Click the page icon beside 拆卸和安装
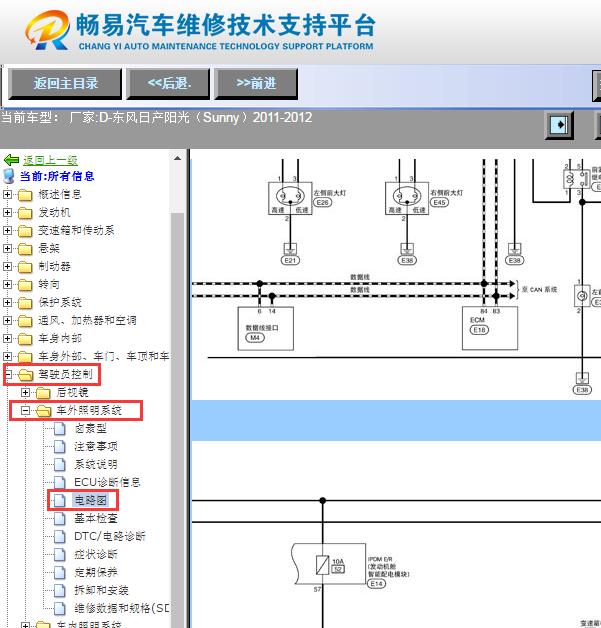This screenshot has width=601, height=628. 60,590
